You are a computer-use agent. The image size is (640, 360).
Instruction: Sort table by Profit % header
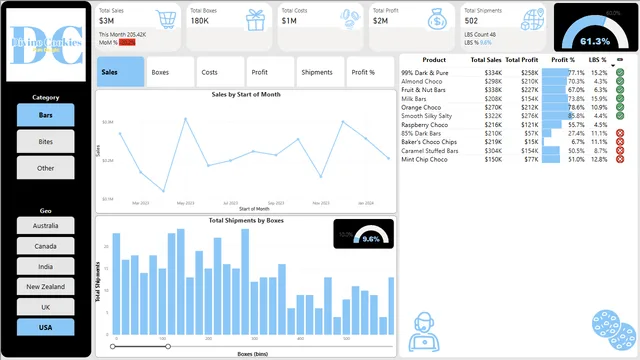point(563,60)
